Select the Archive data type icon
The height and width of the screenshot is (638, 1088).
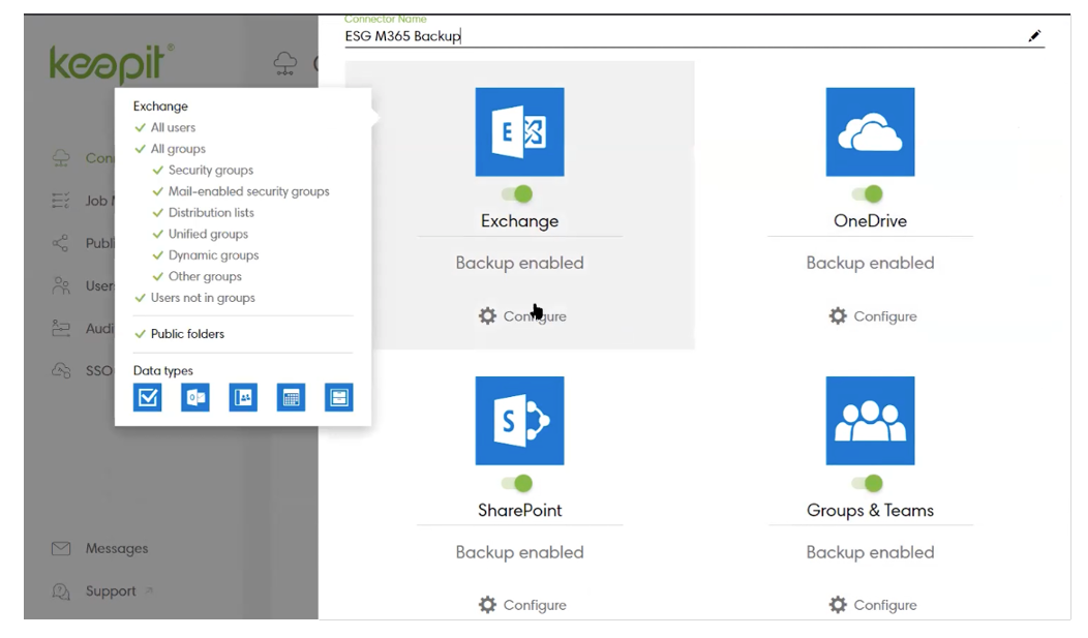(x=339, y=398)
